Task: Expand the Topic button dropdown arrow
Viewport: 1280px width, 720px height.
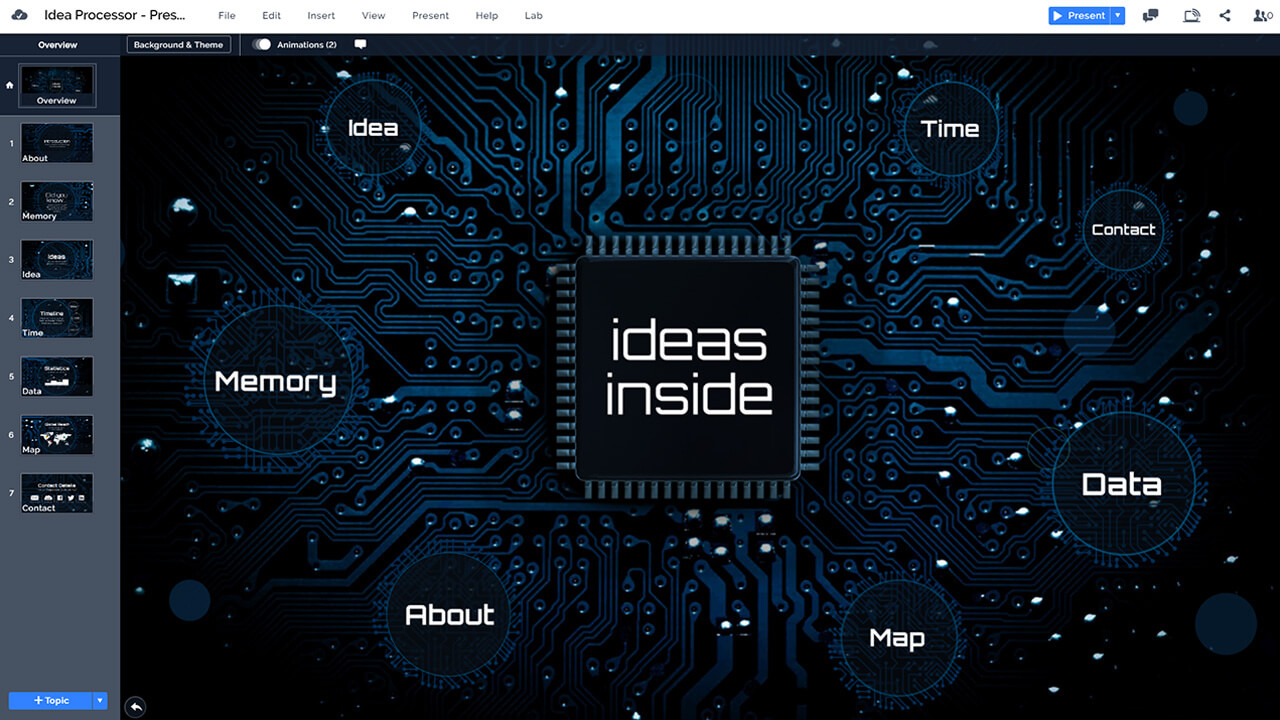Action: pyautogui.click(x=100, y=701)
